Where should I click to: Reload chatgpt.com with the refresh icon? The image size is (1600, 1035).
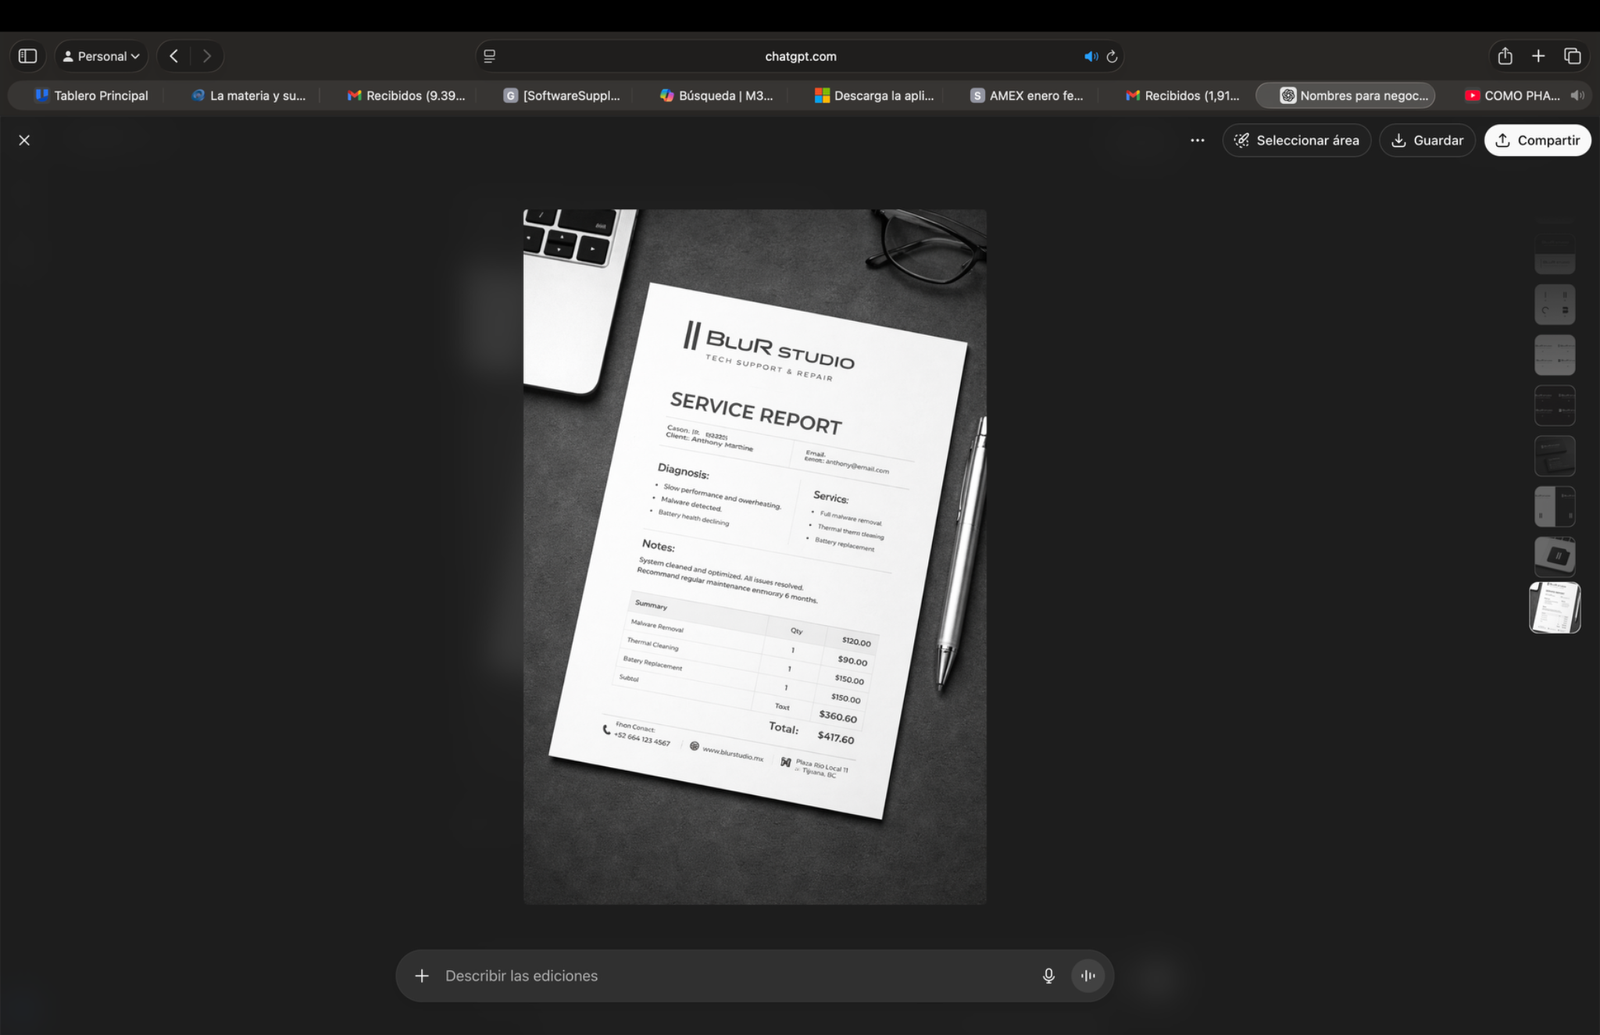tap(1113, 56)
